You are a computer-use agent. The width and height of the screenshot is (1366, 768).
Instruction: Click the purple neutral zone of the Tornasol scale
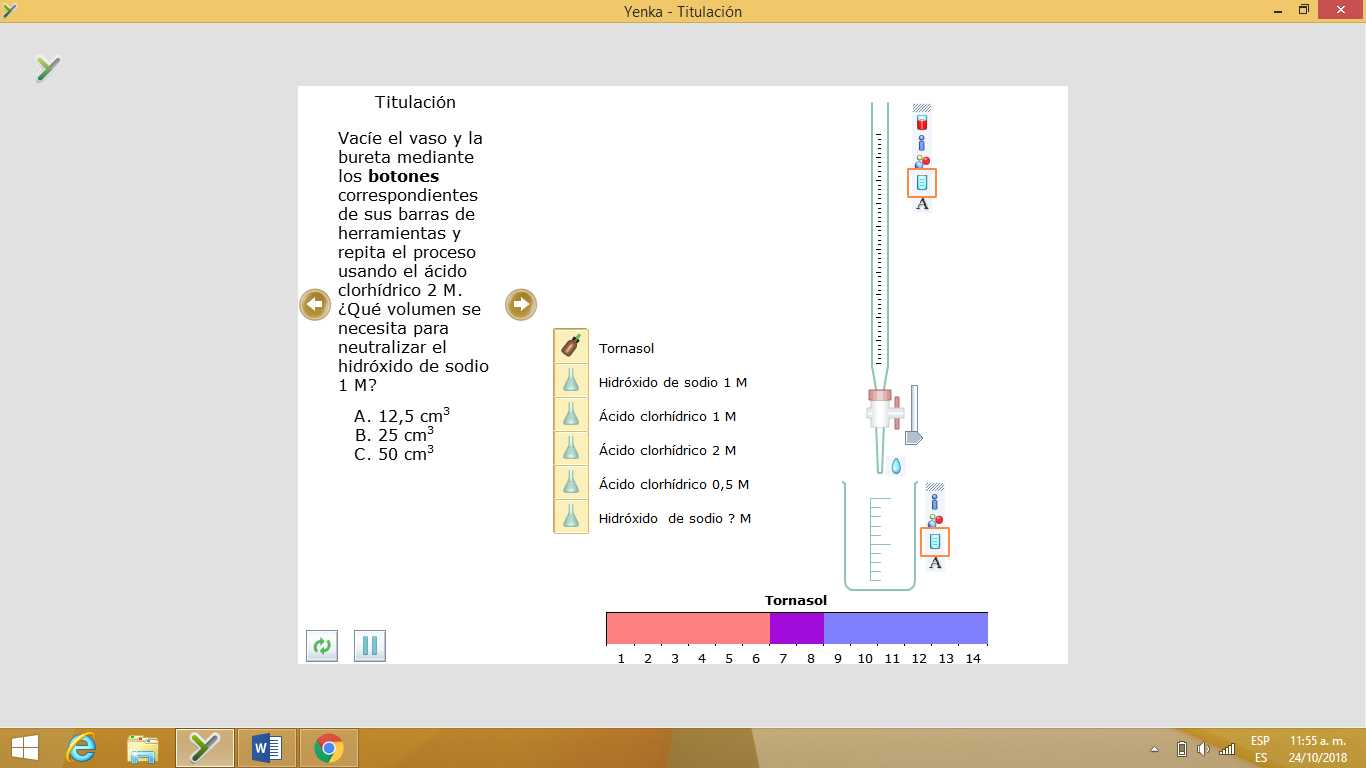796,629
